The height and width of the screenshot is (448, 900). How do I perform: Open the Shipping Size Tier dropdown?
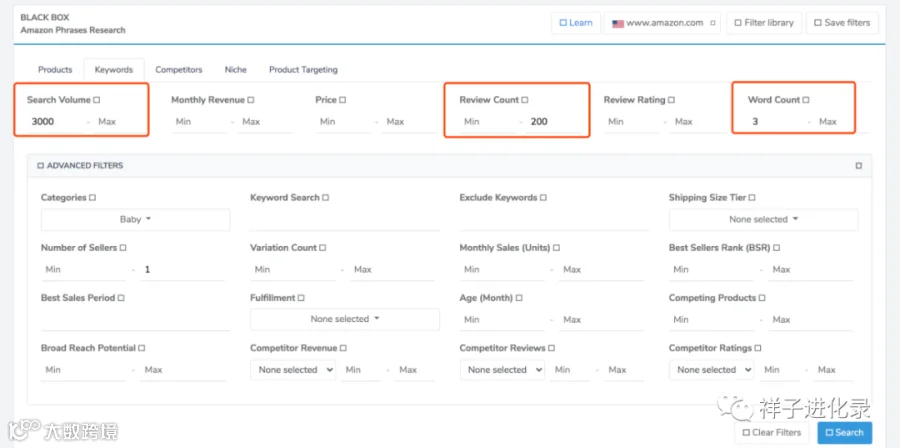(x=763, y=220)
